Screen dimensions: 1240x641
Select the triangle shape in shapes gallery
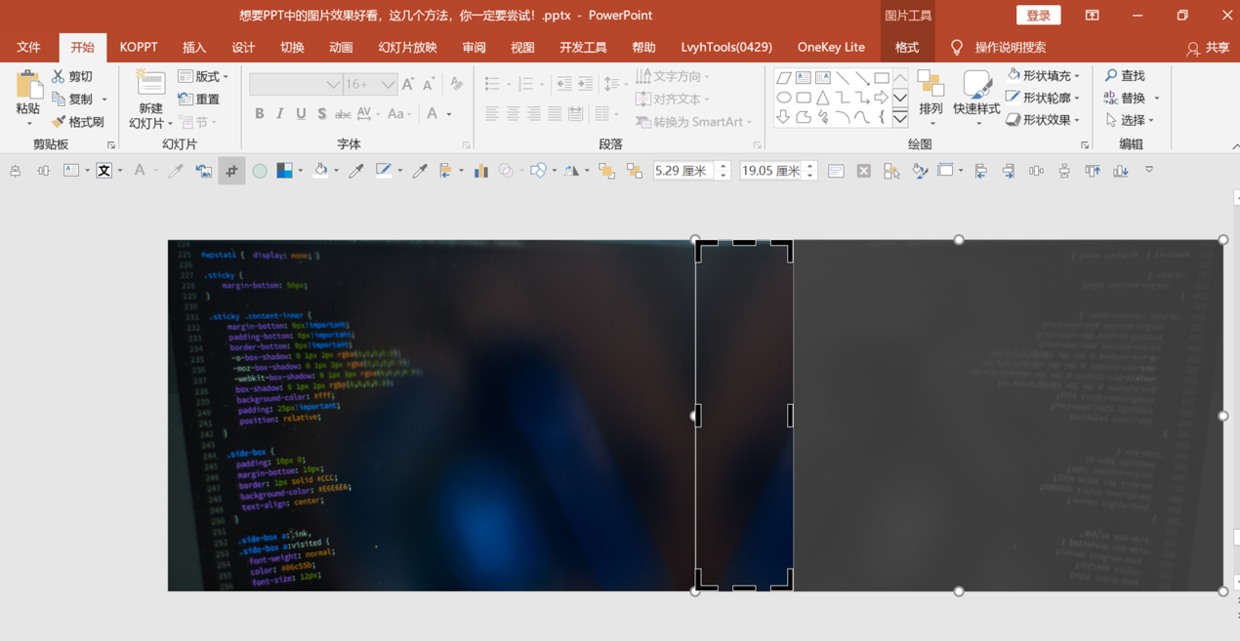[x=823, y=98]
